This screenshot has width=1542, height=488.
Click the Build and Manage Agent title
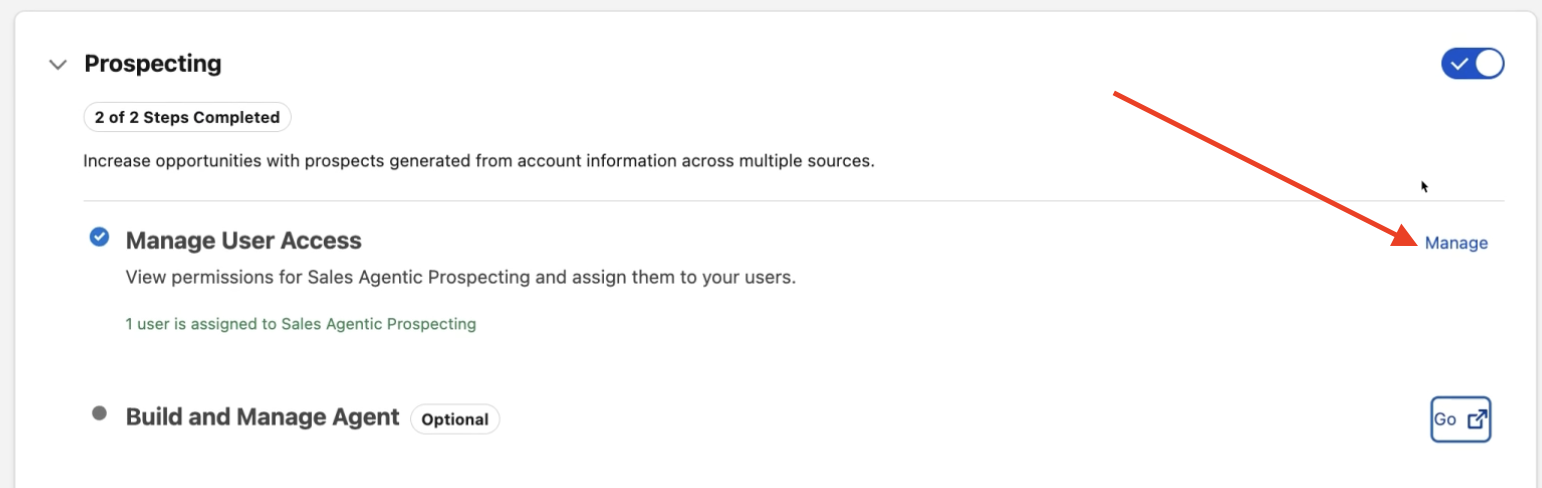pyautogui.click(x=263, y=417)
